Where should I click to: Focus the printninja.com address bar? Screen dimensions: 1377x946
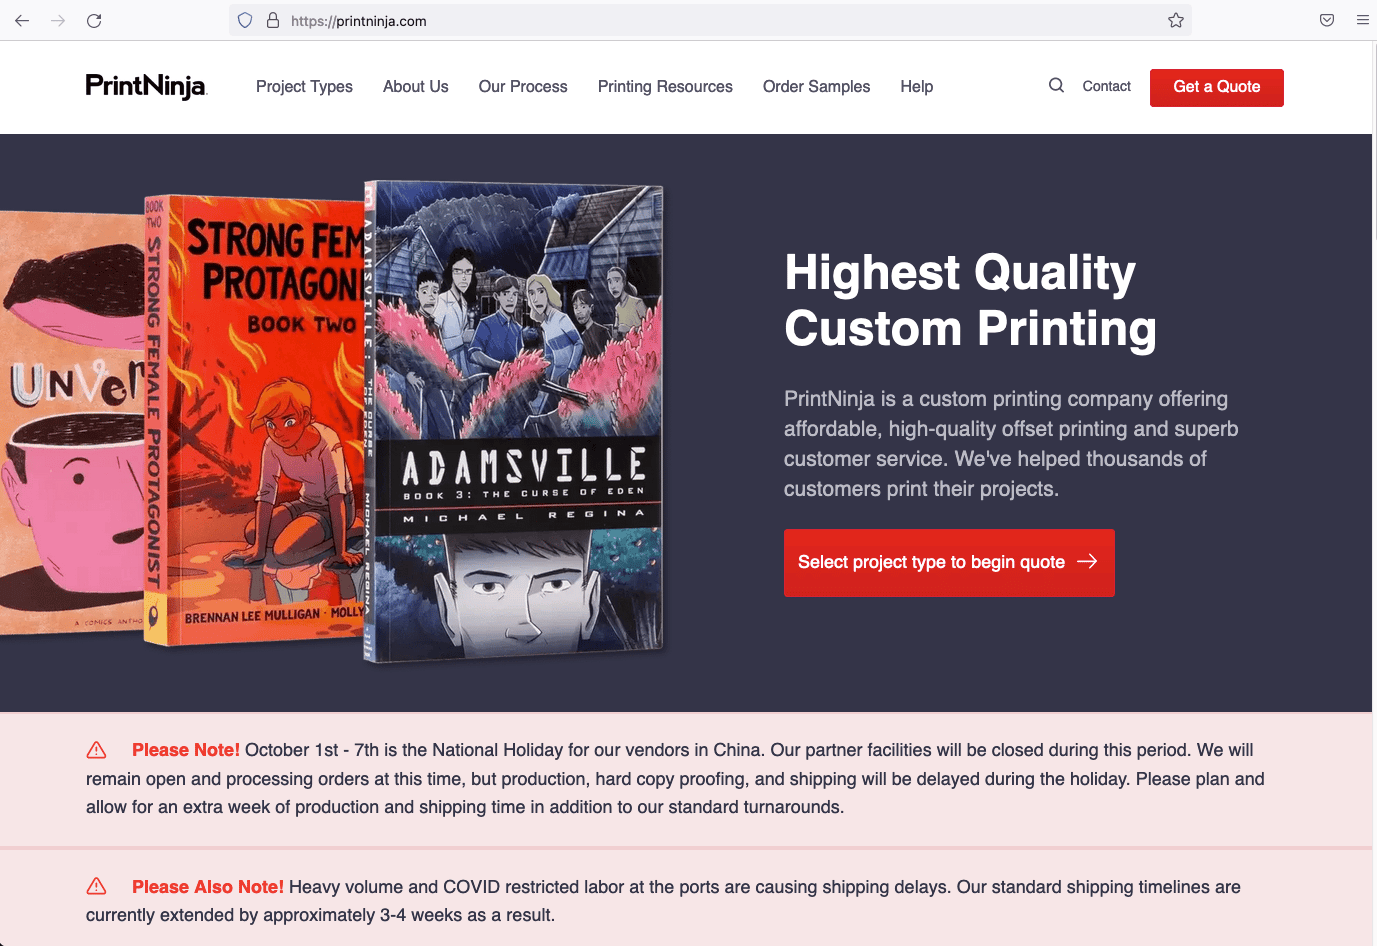[x=710, y=20]
